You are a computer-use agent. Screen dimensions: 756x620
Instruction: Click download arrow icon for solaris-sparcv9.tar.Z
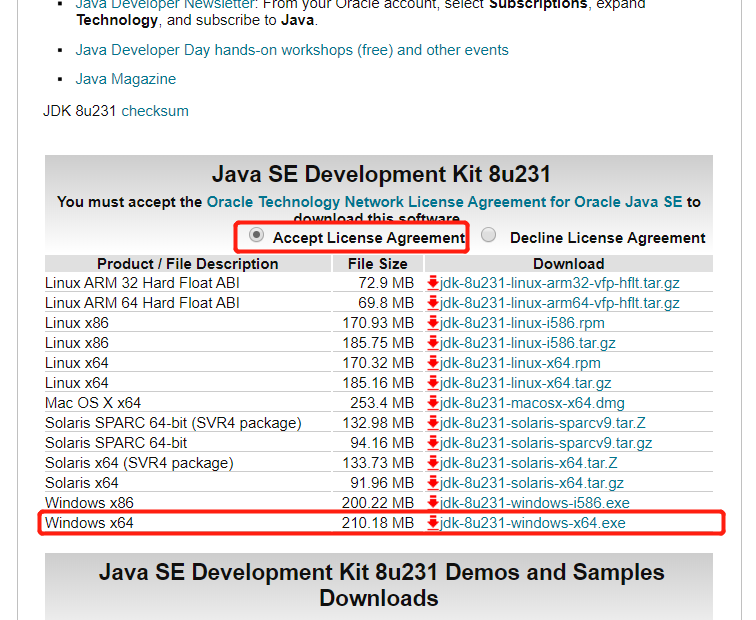[433, 423]
